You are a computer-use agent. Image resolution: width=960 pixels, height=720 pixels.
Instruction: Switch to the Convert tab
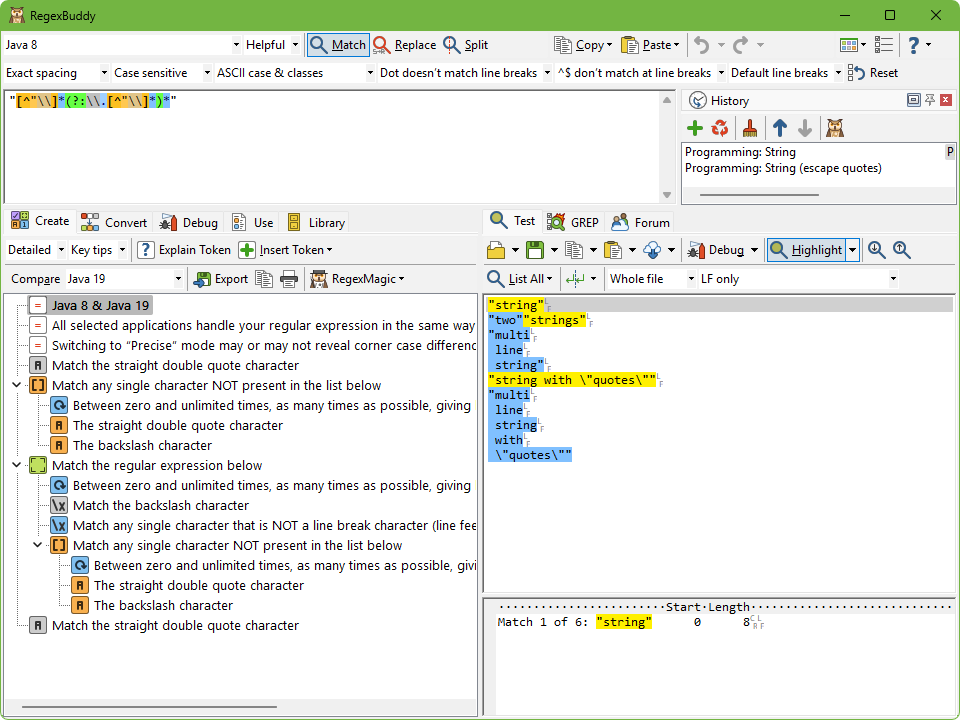point(114,222)
